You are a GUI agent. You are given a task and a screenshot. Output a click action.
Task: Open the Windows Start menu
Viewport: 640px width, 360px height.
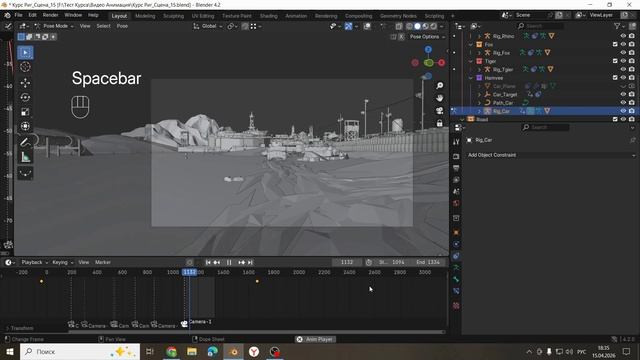(x=9, y=351)
